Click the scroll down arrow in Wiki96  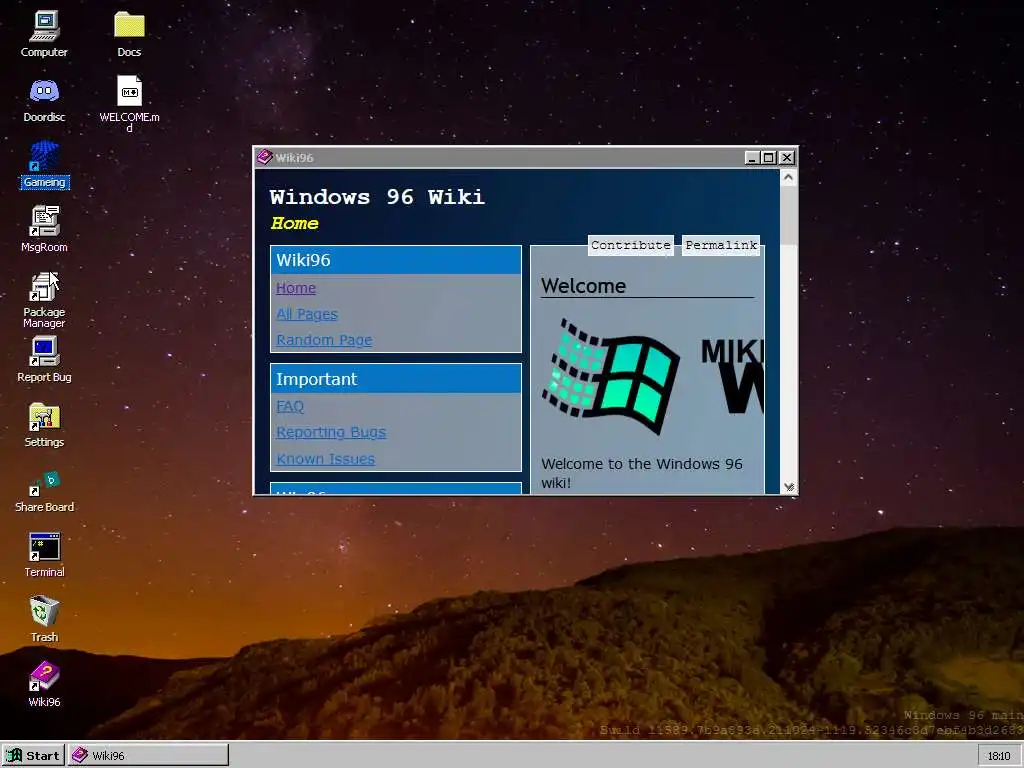coord(788,487)
